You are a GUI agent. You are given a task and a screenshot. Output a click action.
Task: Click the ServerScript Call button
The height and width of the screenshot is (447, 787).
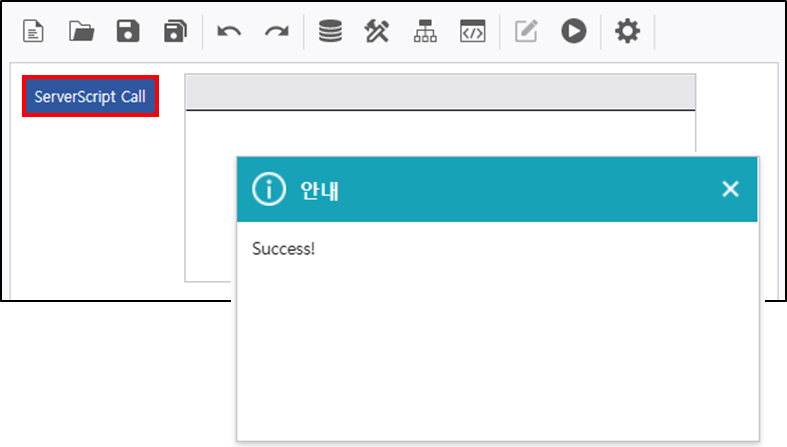point(90,96)
